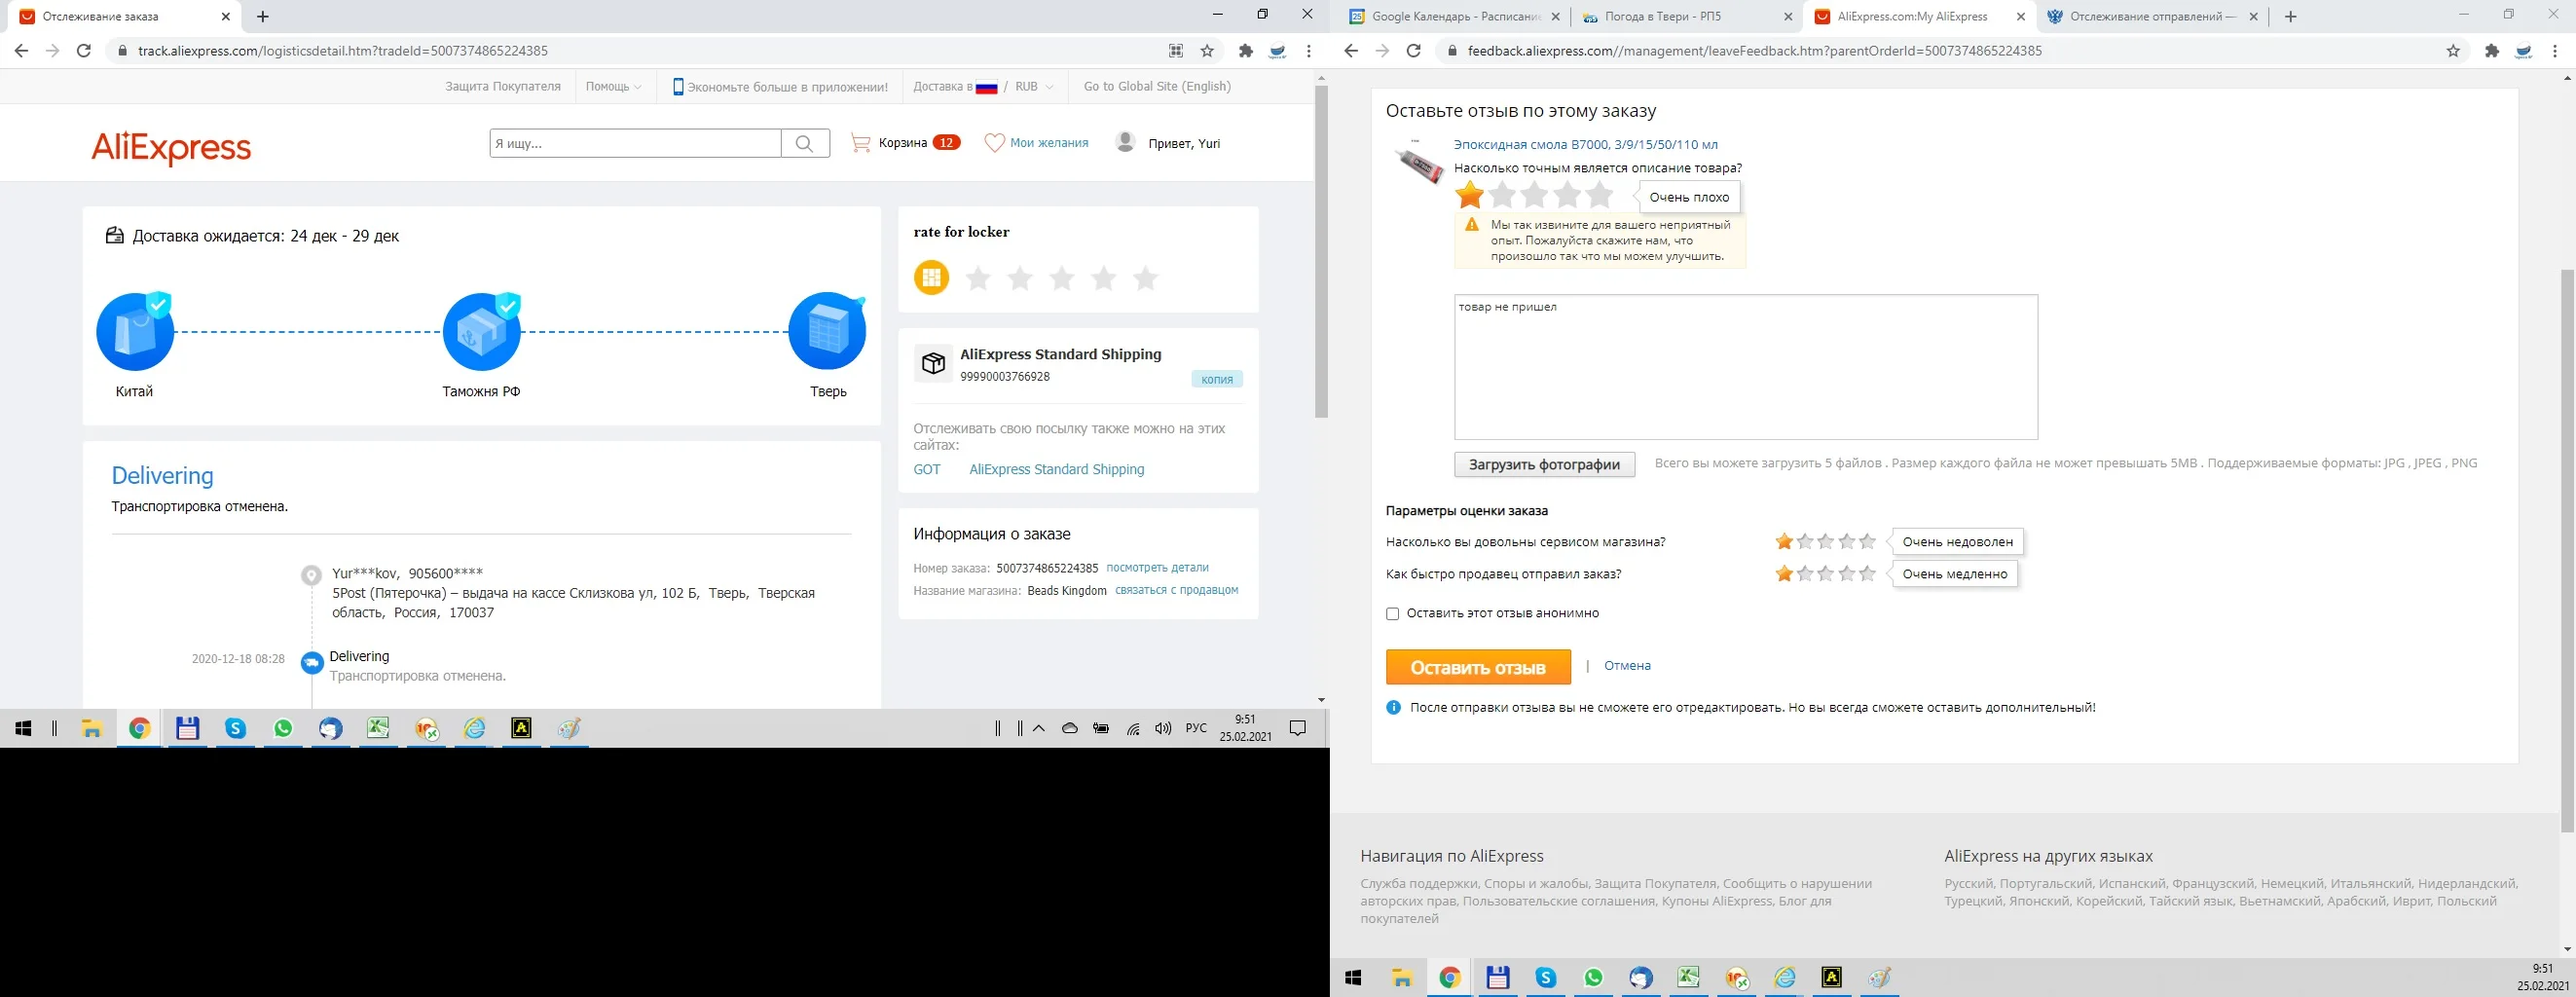Click the package icon beside AliExpress Standard Shipping
2576x997 pixels.
click(x=933, y=363)
